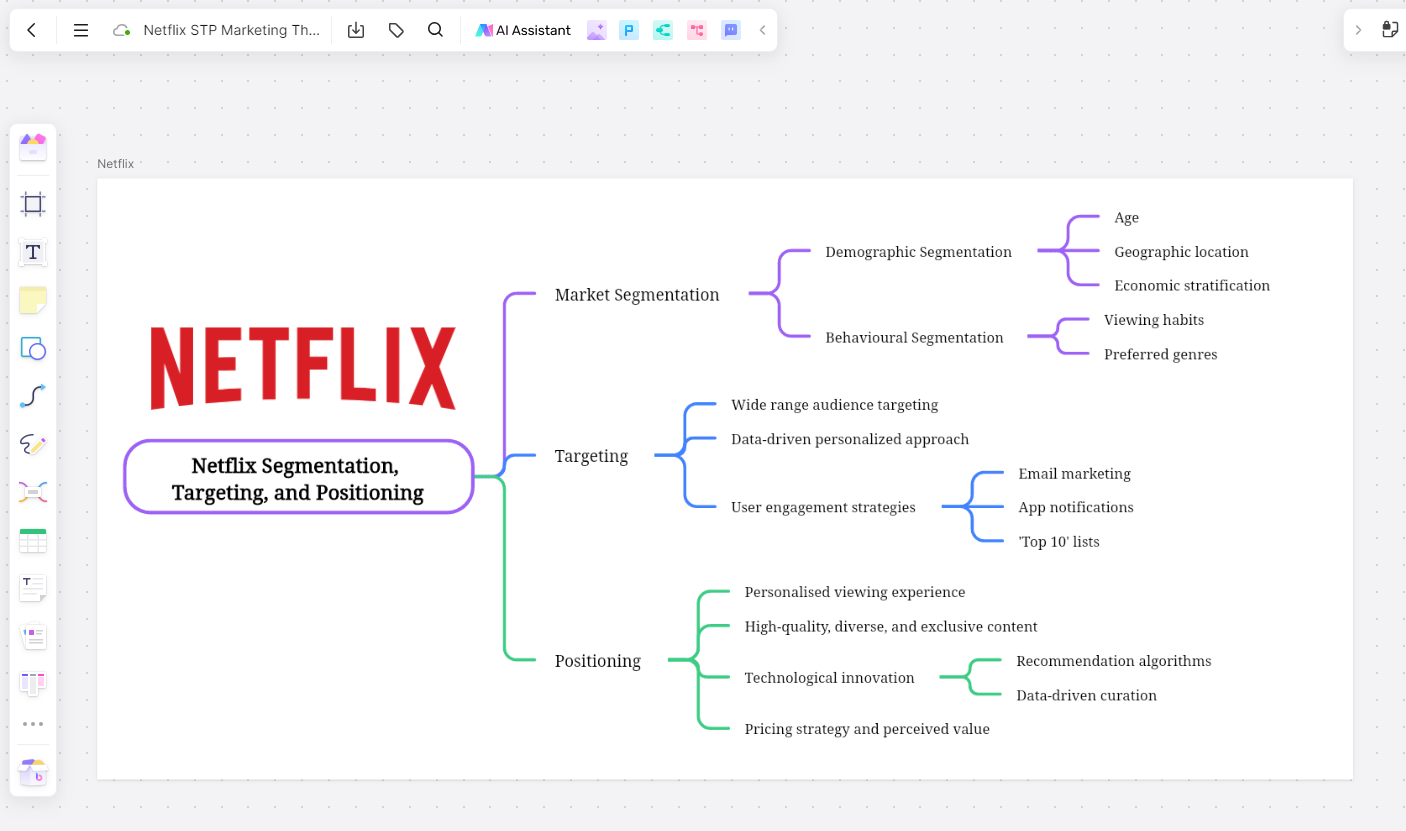
Task: Select the Pen drawing tool
Action: coord(33,444)
